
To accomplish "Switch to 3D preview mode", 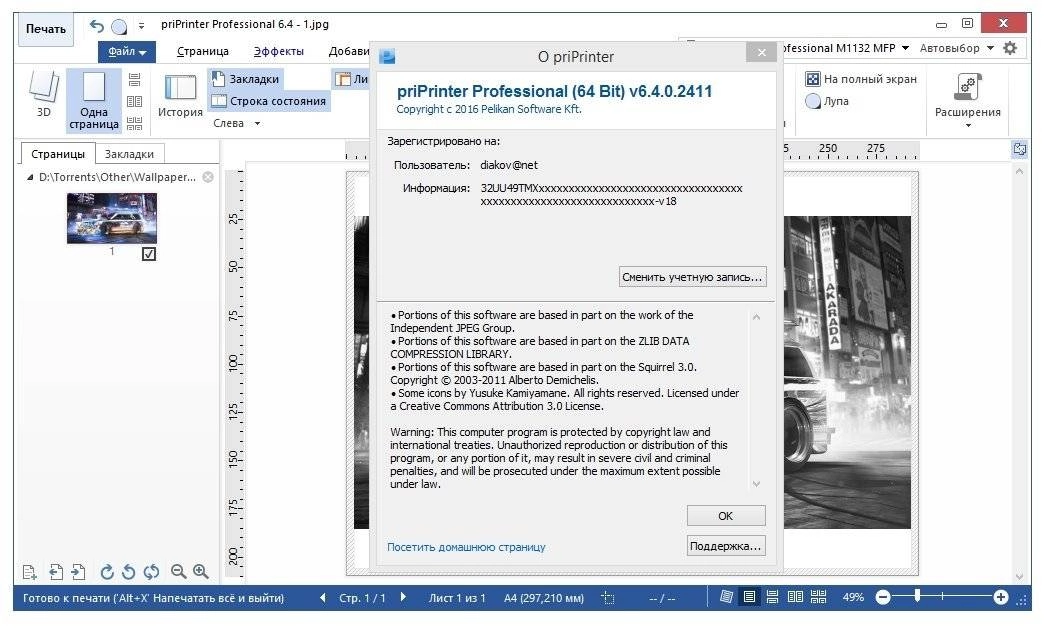I will 43,95.
